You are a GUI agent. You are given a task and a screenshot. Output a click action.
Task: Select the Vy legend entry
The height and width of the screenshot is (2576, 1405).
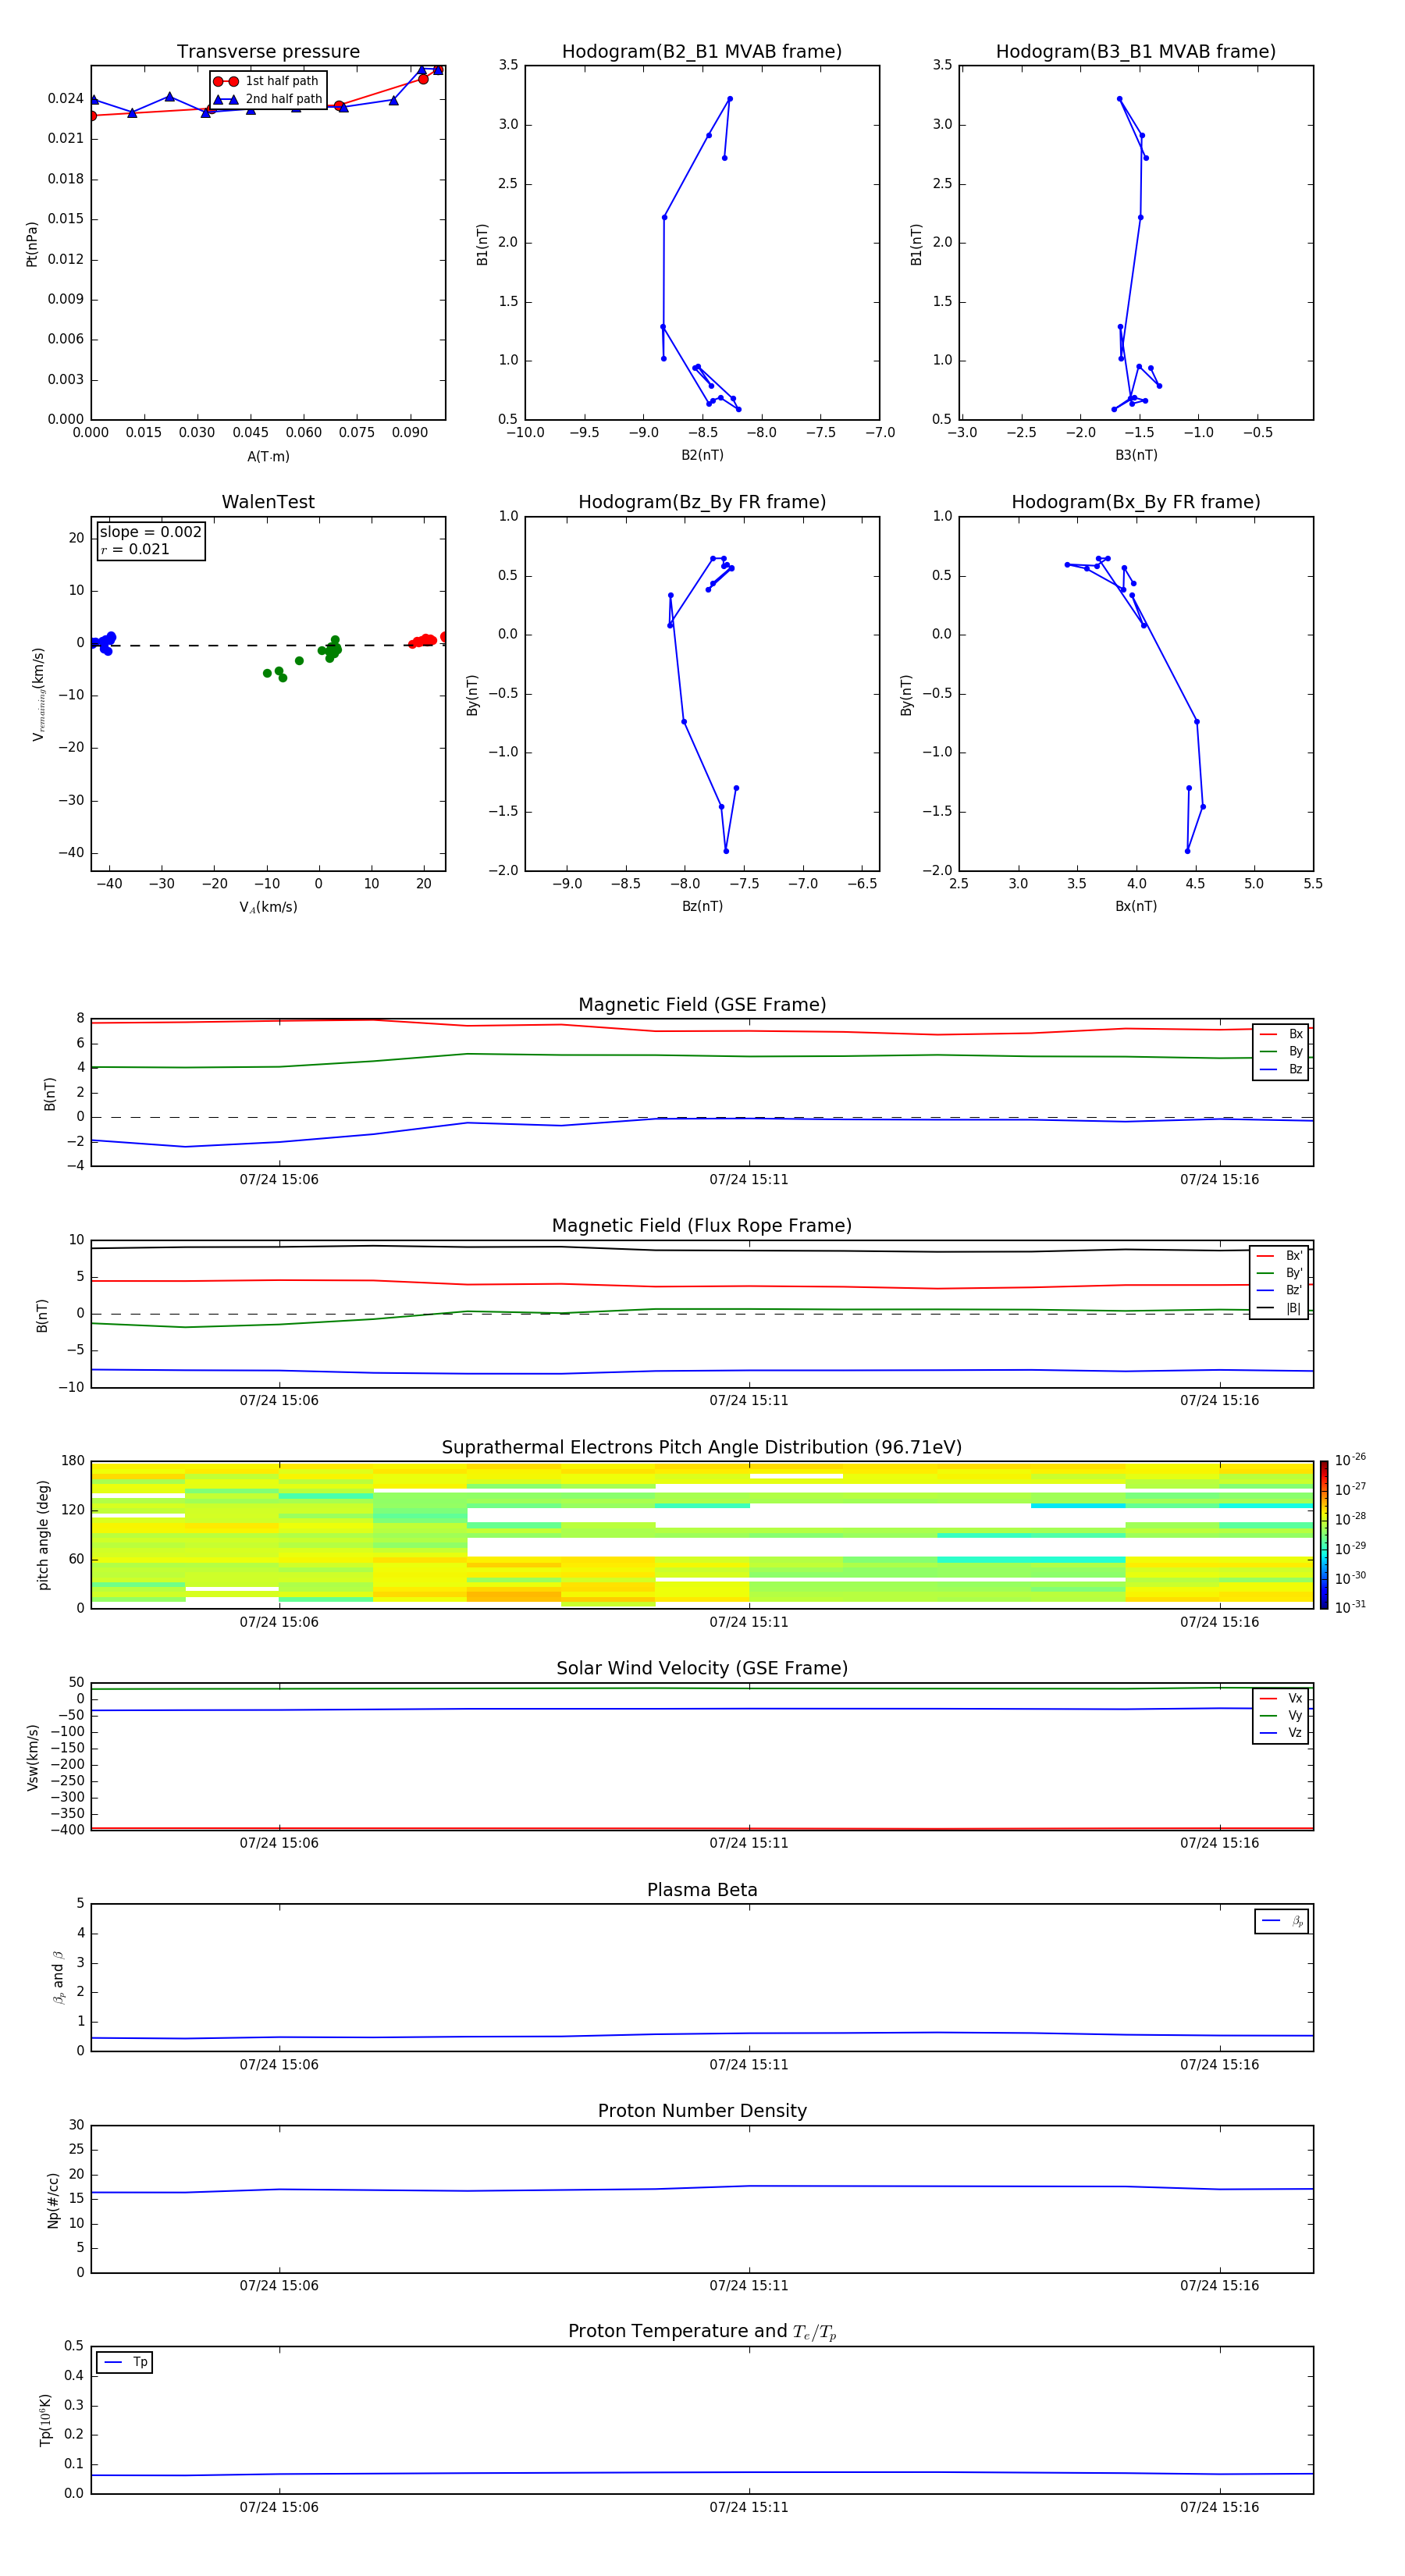1281,1715
